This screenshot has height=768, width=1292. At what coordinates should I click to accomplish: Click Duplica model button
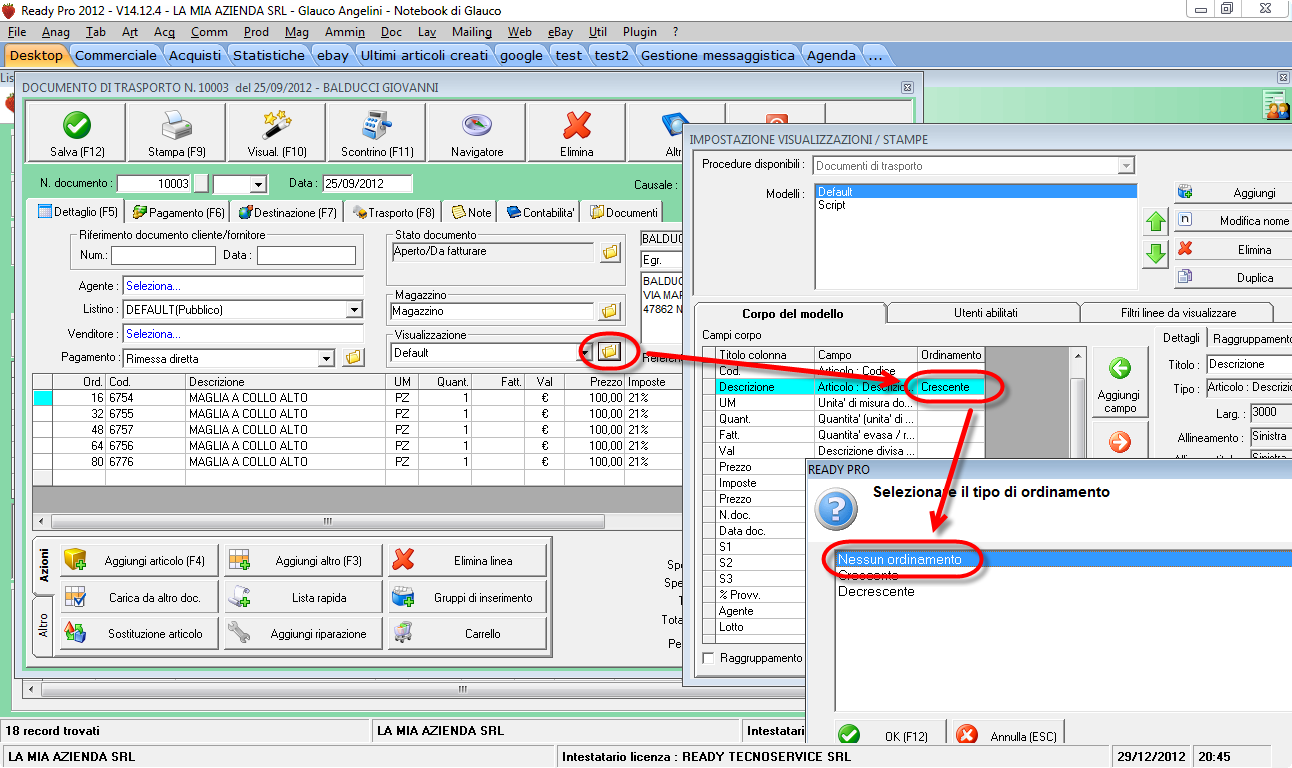click(x=1233, y=277)
